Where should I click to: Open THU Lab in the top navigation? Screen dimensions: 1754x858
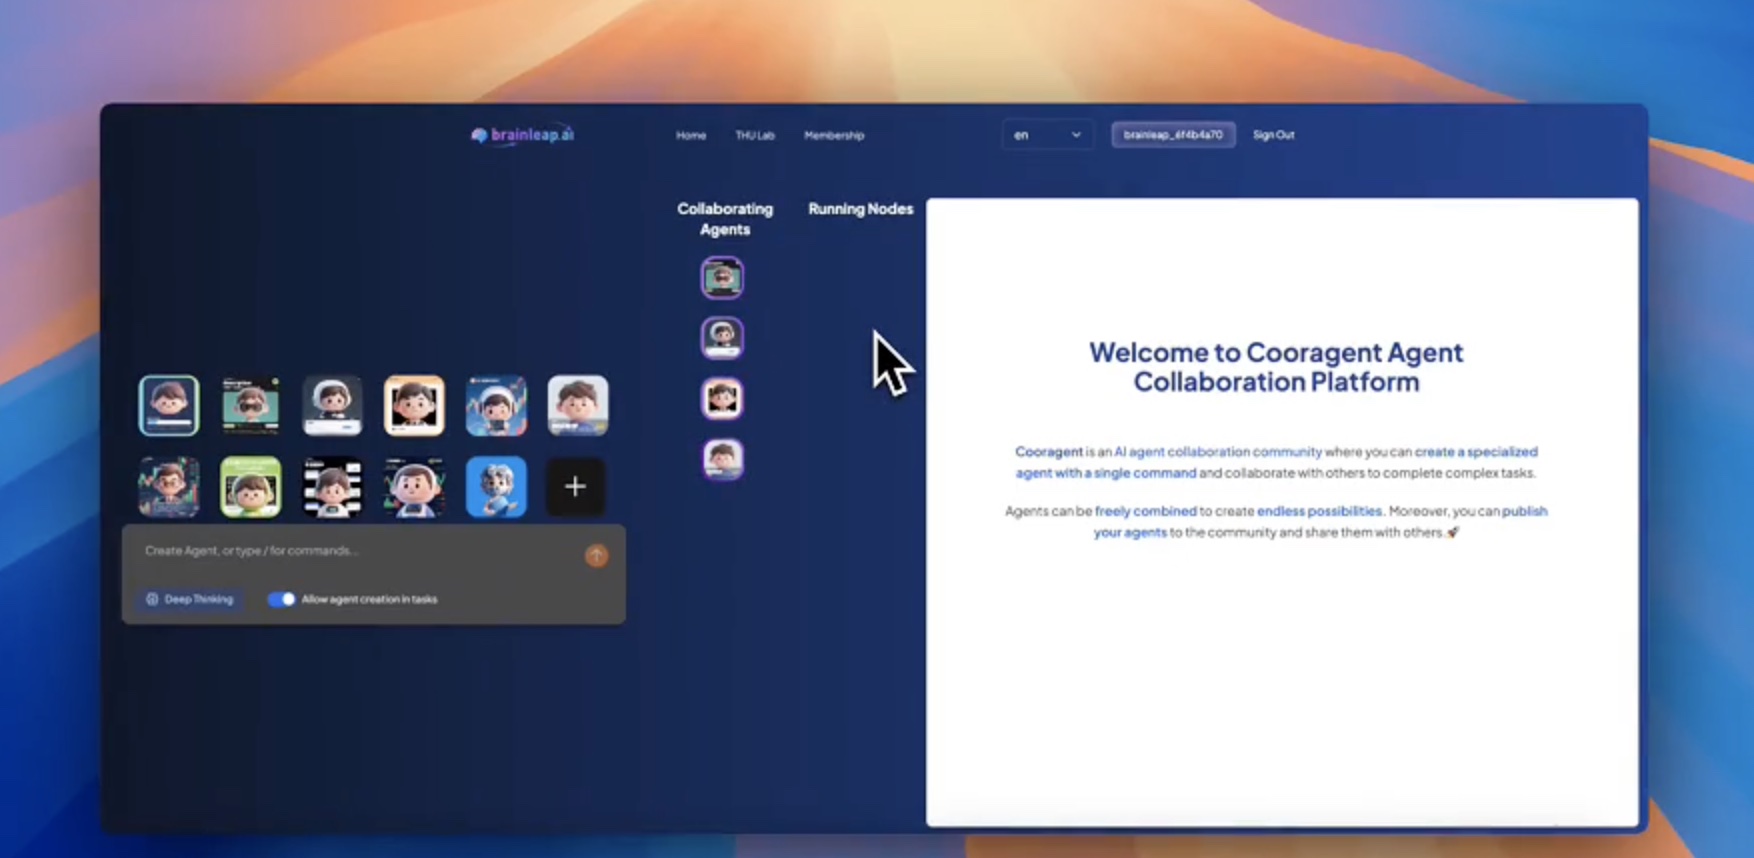click(x=755, y=135)
